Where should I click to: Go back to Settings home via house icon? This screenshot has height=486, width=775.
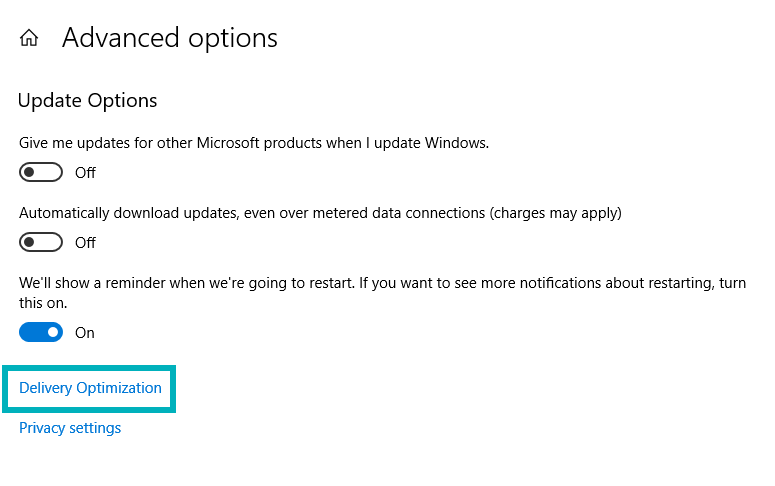29,39
